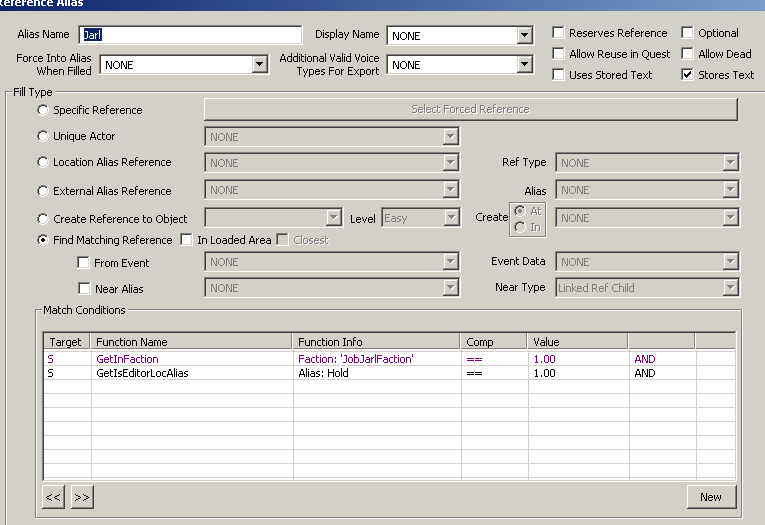Click the Select Forced Reference button
Image resolution: width=765 pixels, height=525 pixels.
[470, 109]
